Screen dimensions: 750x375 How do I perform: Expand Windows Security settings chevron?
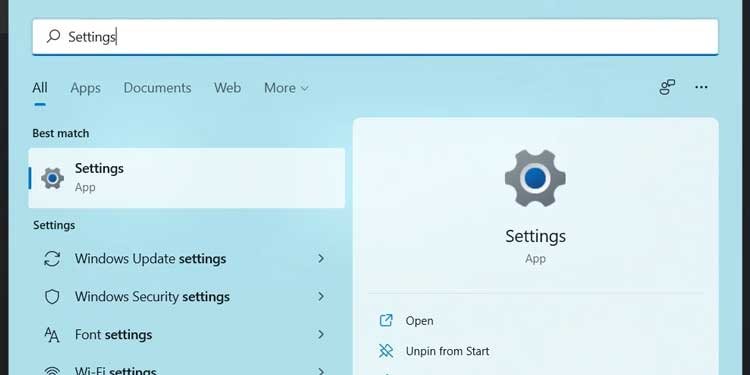pos(321,297)
